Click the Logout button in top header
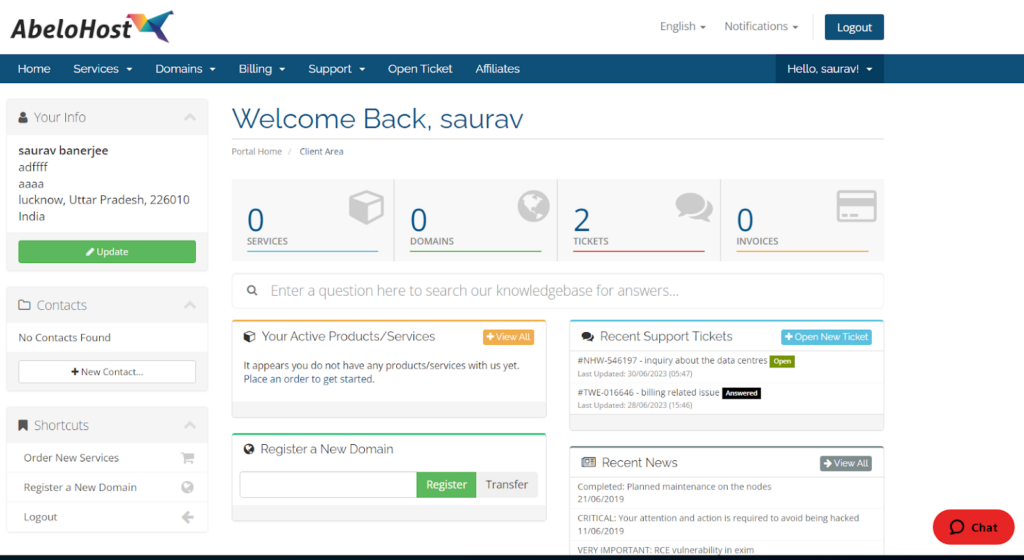This screenshot has width=1024, height=560. coord(854,27)
